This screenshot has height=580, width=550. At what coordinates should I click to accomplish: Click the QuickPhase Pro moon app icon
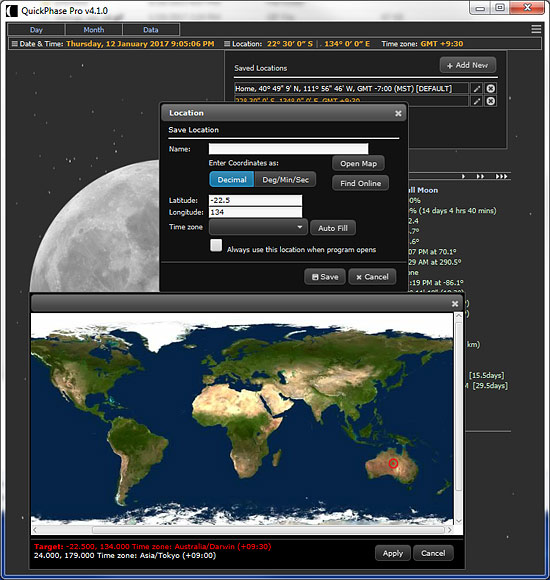(x=11, y=11)
